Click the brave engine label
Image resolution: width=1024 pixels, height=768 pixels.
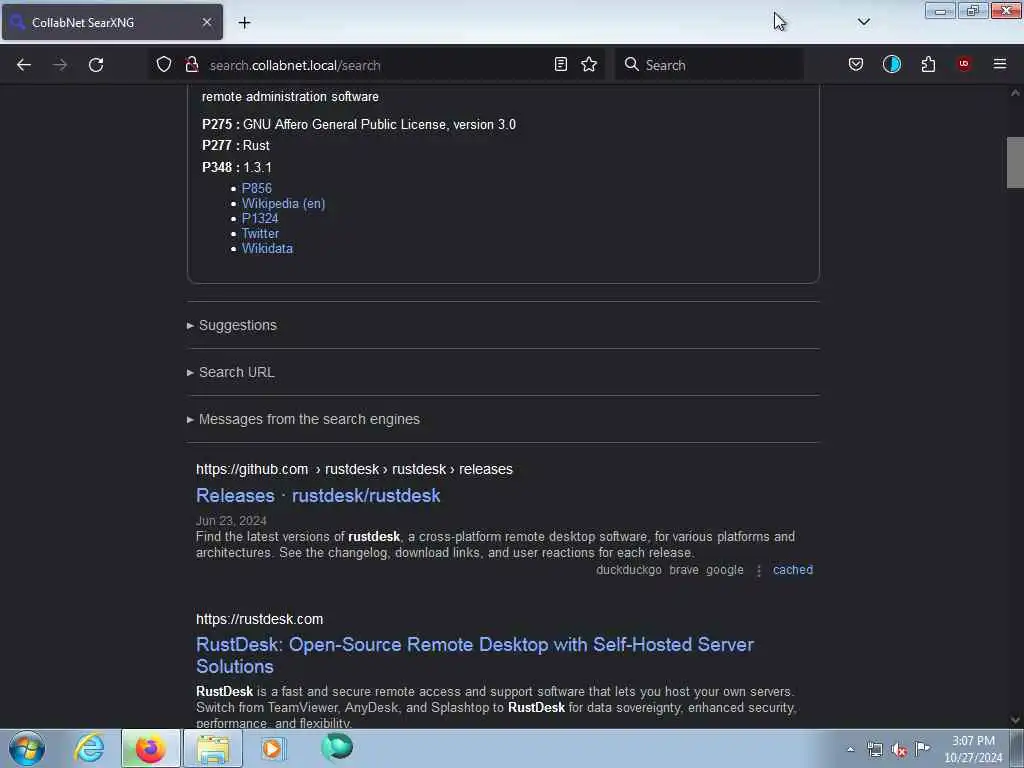pyautogui.click(x=684, y=569)
